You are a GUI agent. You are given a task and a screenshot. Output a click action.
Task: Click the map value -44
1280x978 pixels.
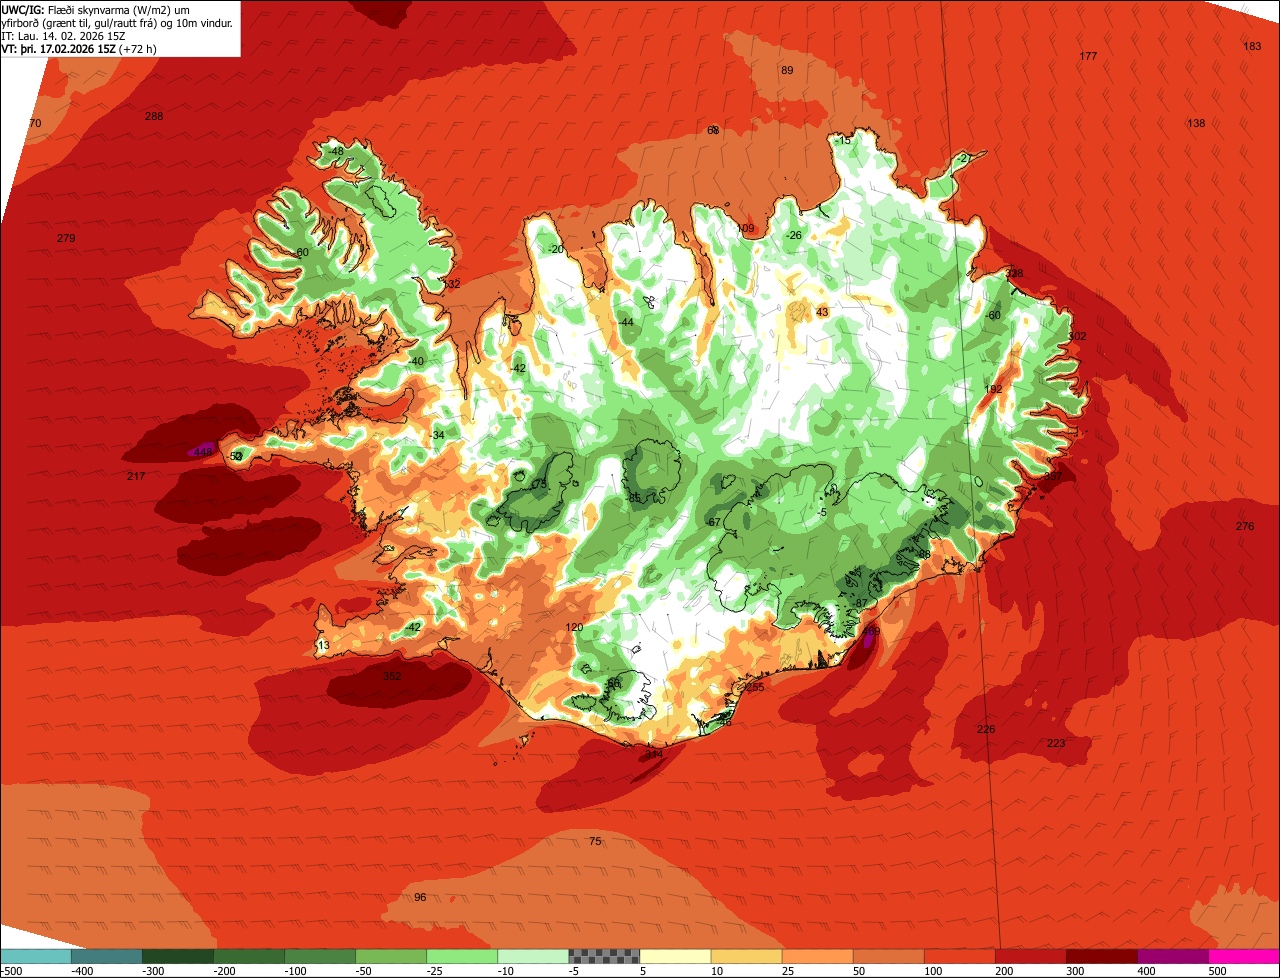(x=626, y=322)
